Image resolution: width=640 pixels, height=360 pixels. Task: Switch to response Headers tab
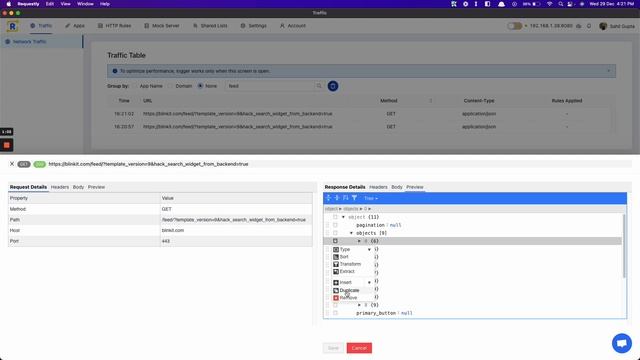pyautogui.click(x=378, y=187)
